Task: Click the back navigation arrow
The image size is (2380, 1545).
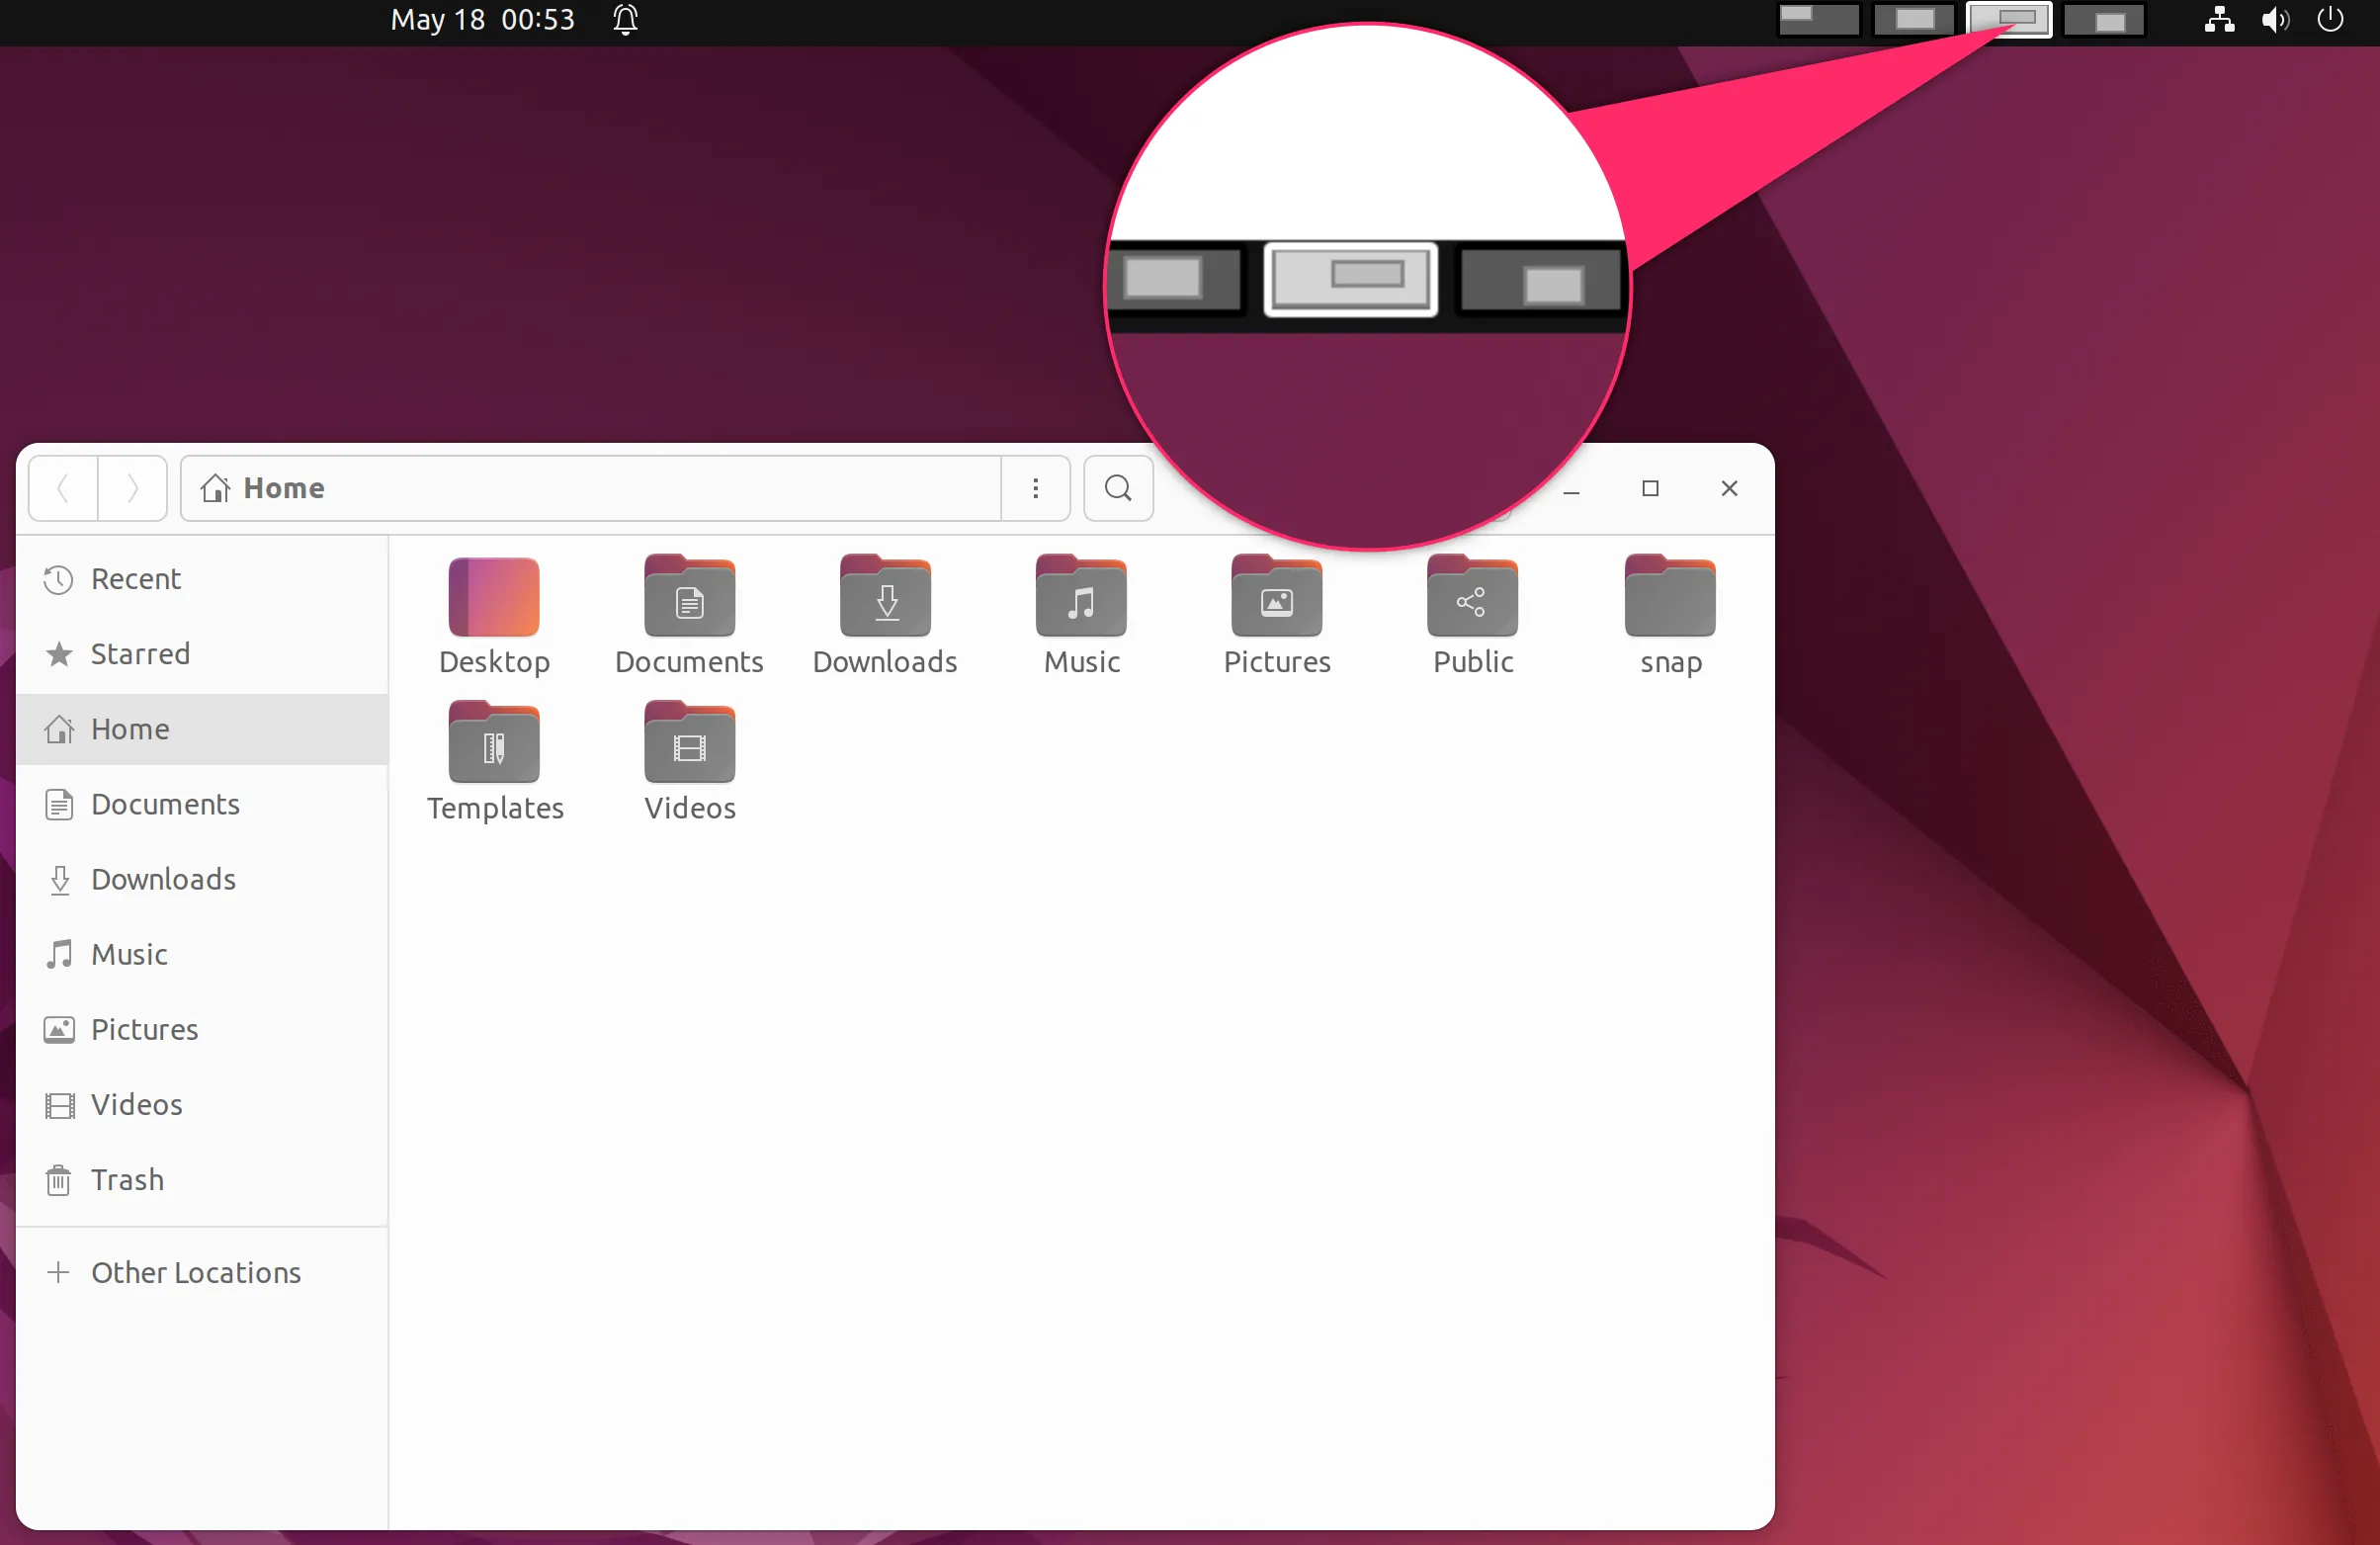Action: coord(61,488)
